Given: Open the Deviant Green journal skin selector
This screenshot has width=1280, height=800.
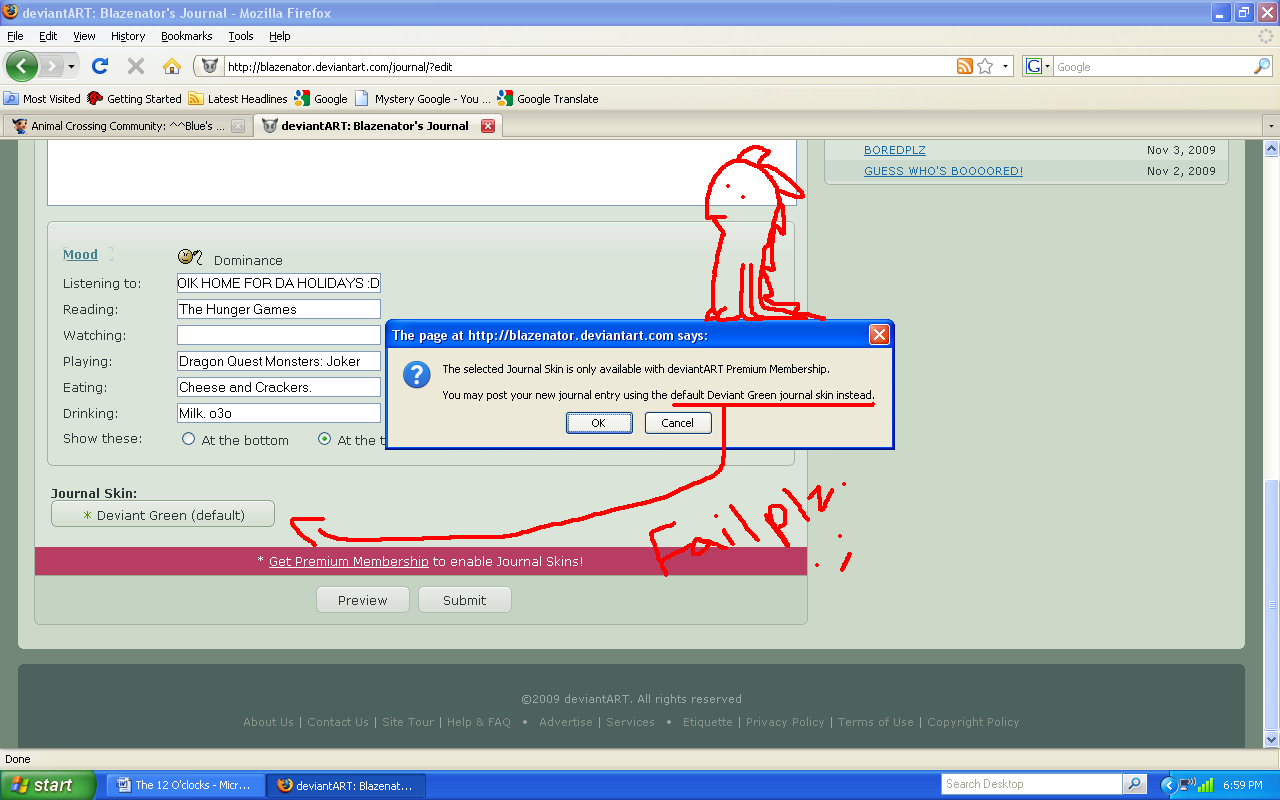Looking at the screenshot, I should point(163,514).
